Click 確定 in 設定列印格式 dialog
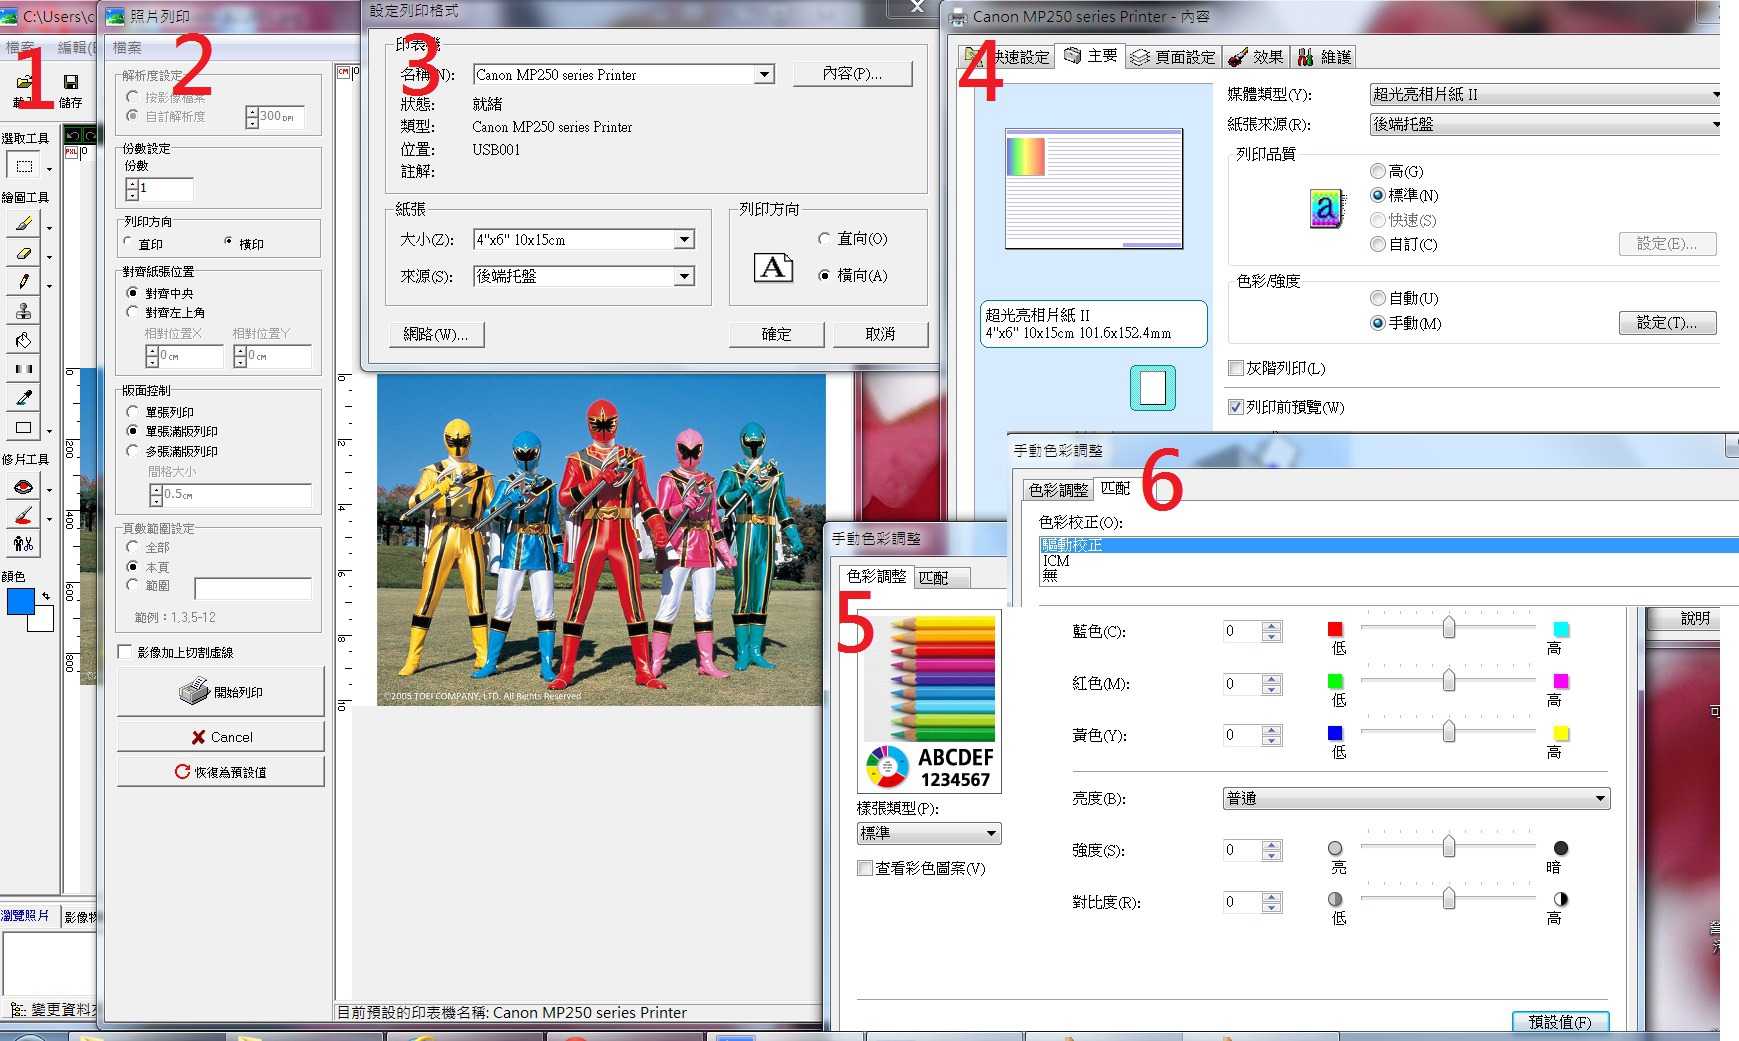1739x1041 pixels. [776, 334]
